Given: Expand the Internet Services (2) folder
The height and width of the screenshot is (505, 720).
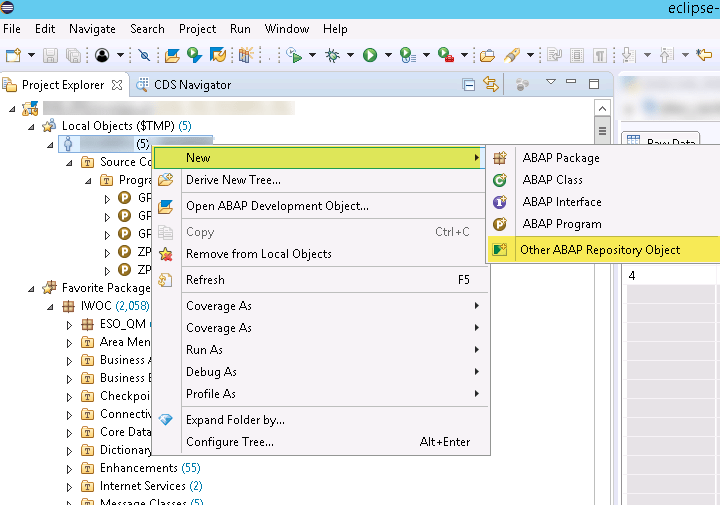Looking at the screenshot, I should tap(69, 487).
